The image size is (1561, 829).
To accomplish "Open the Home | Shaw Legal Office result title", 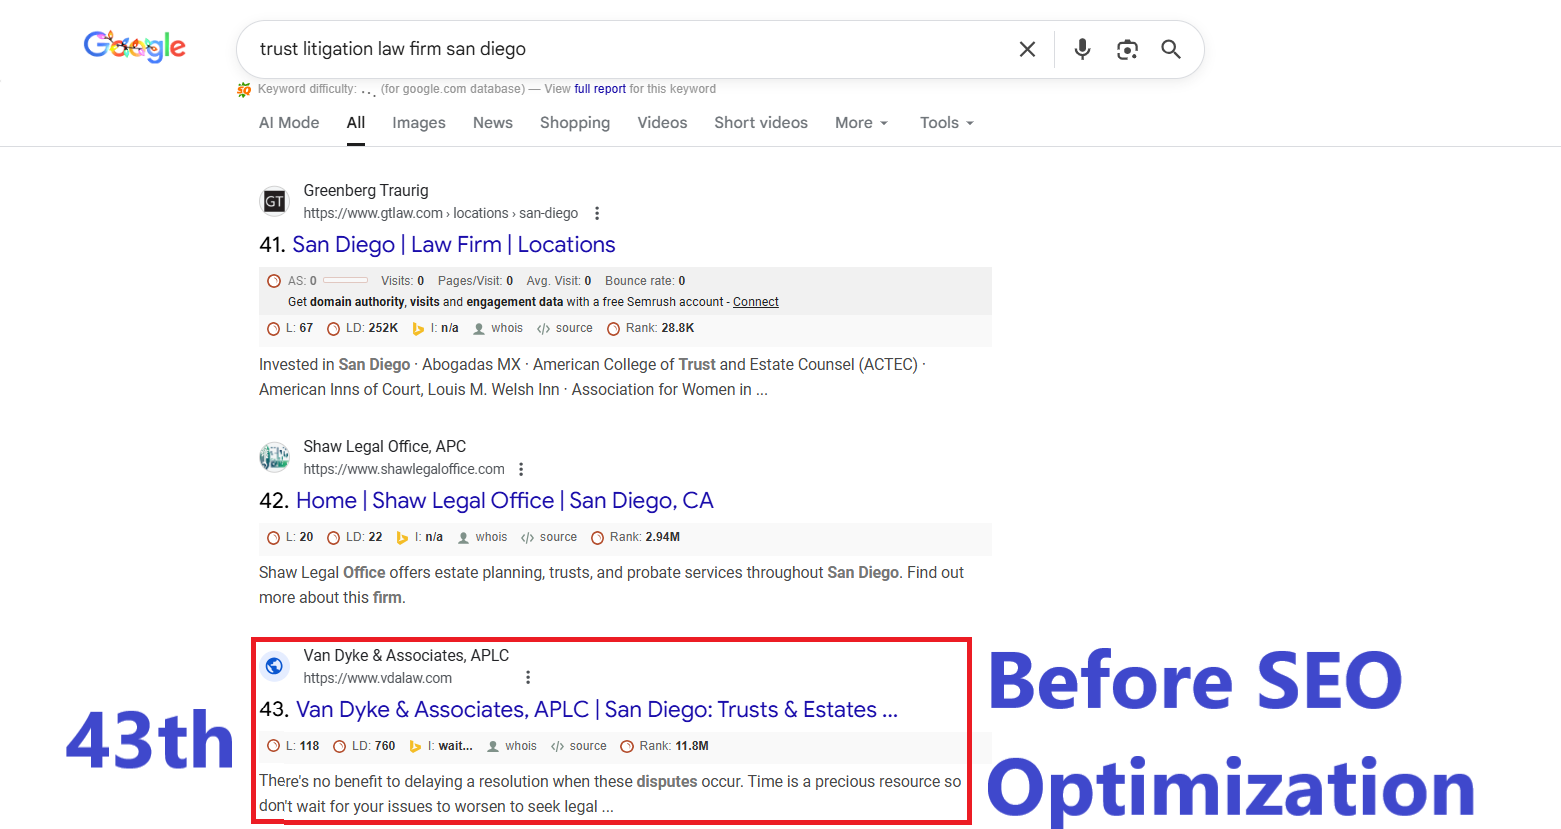I will [x=505, y=501].
